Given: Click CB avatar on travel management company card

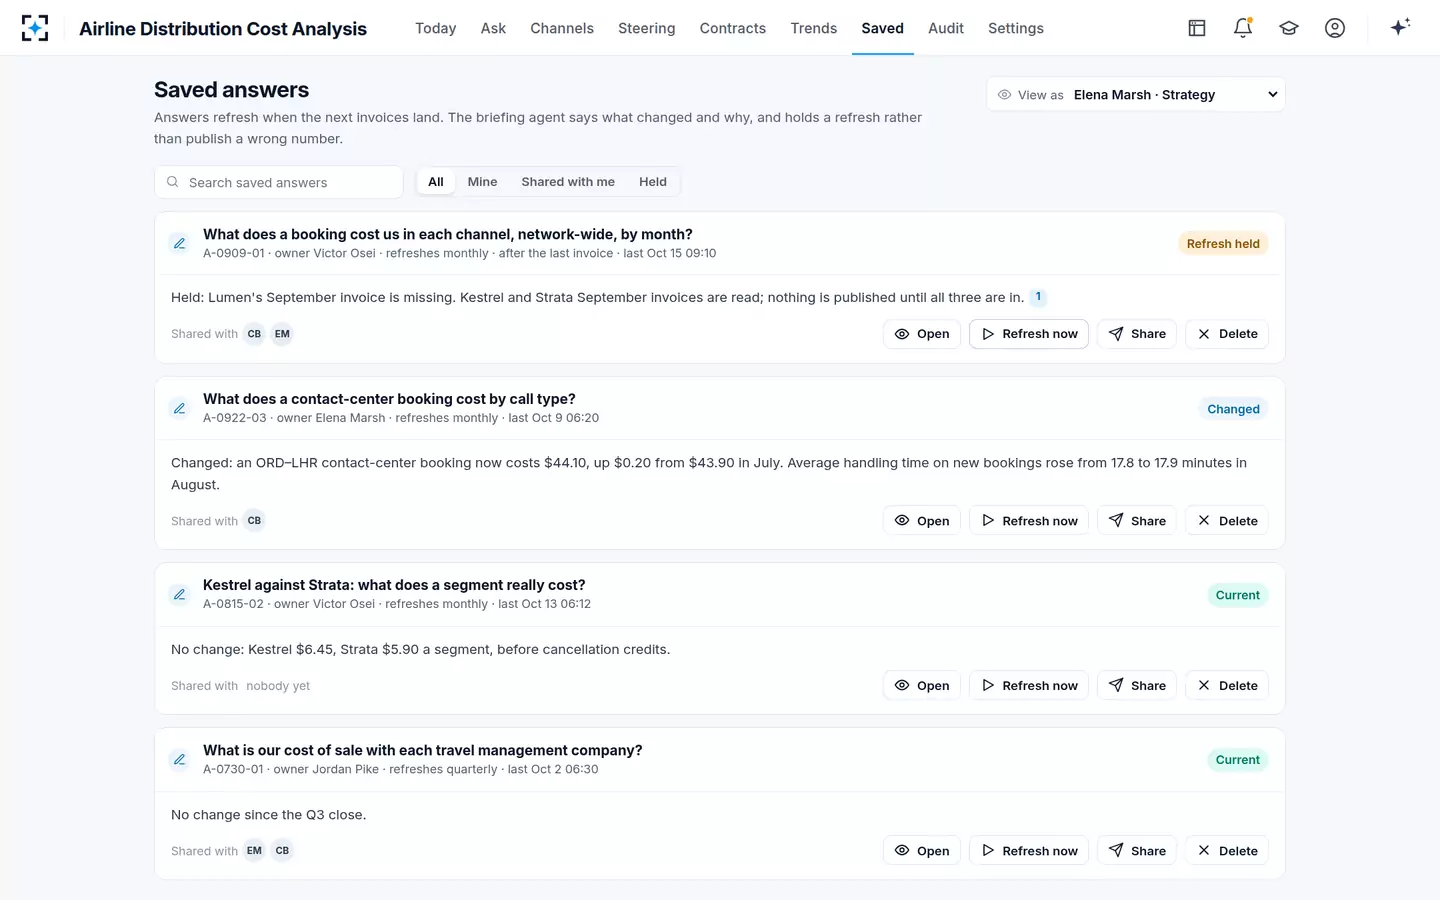Looking at the screenshot, I should tap(282, 851).
